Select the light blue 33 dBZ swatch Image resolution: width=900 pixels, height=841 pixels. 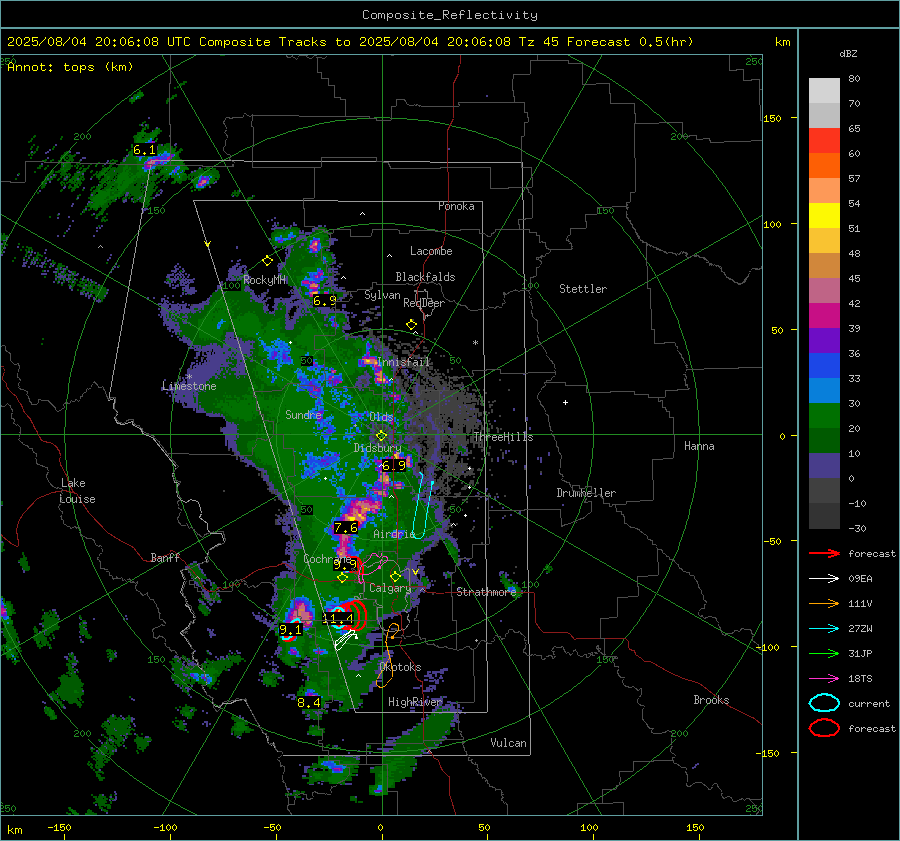824,391
